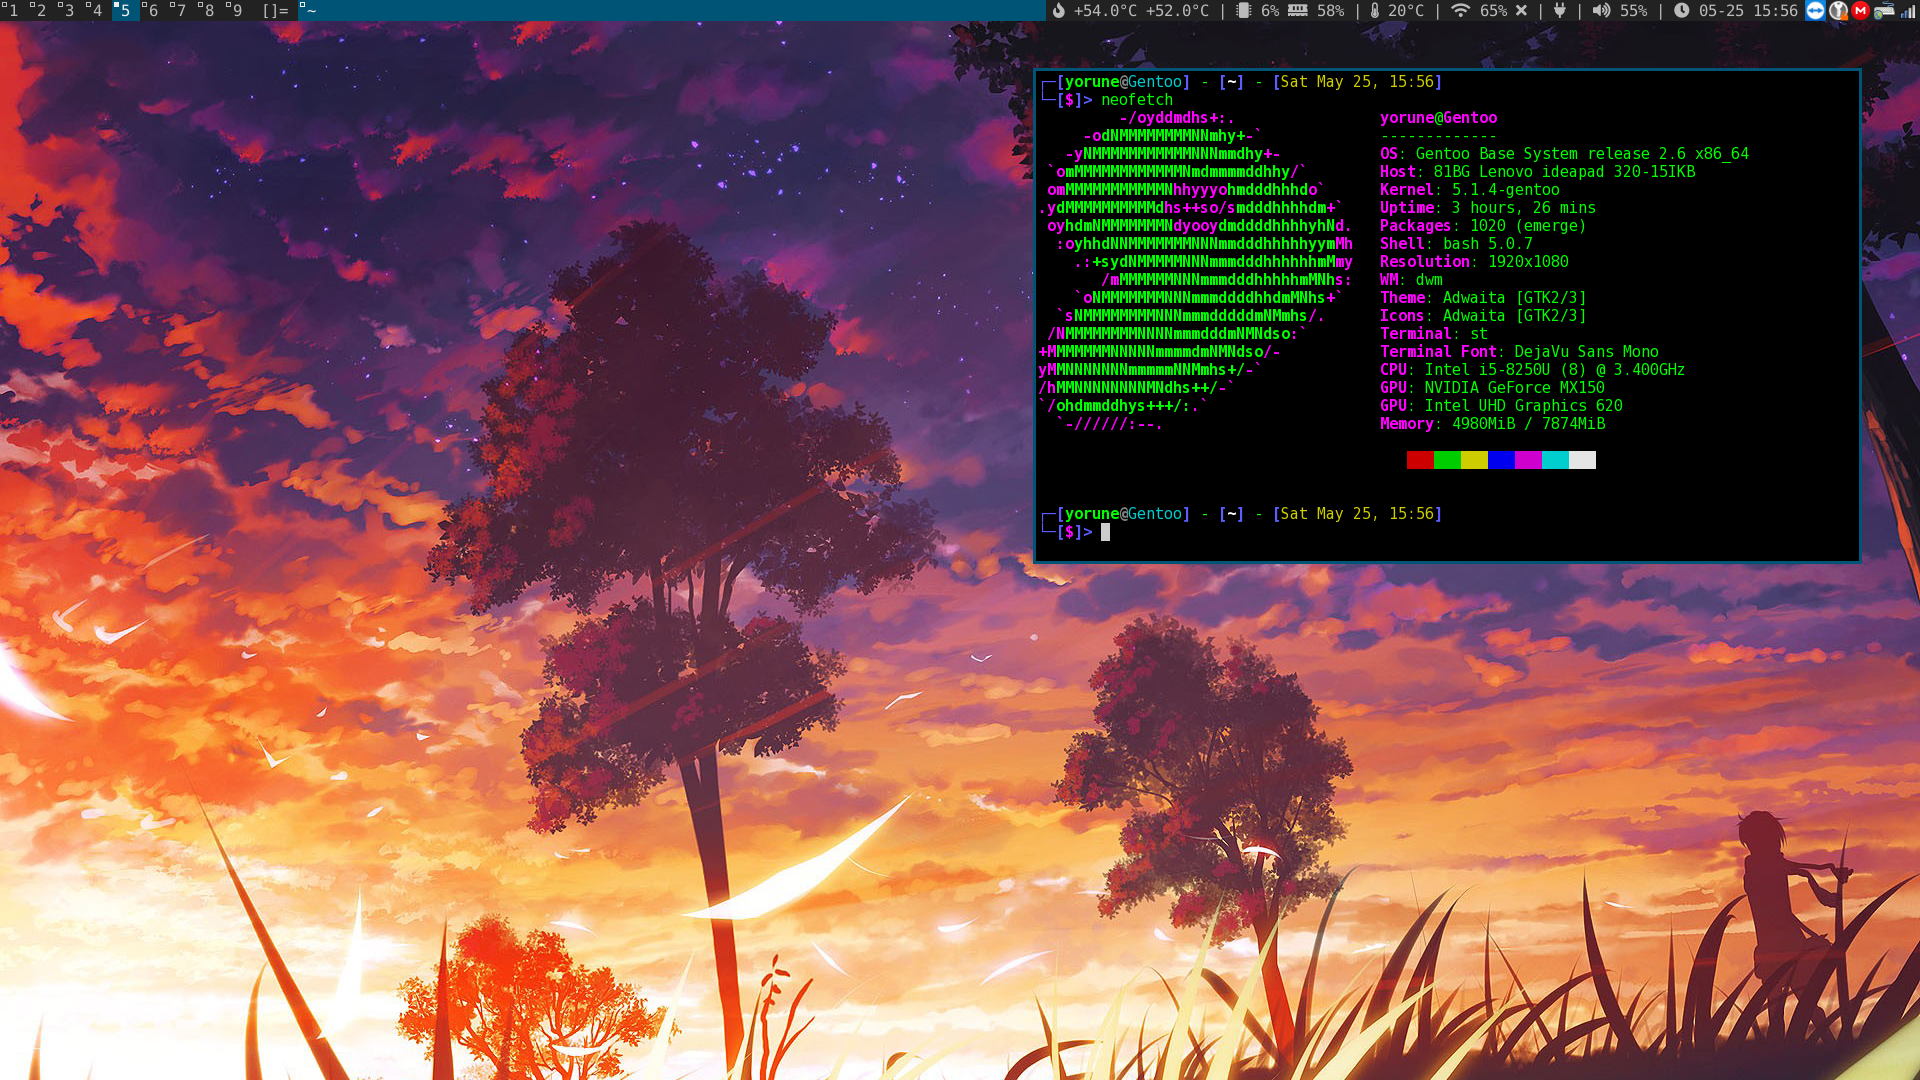The image size is (1920, 1080).
Task: Click the white color block in neofetch
Action: (1582, 460)
